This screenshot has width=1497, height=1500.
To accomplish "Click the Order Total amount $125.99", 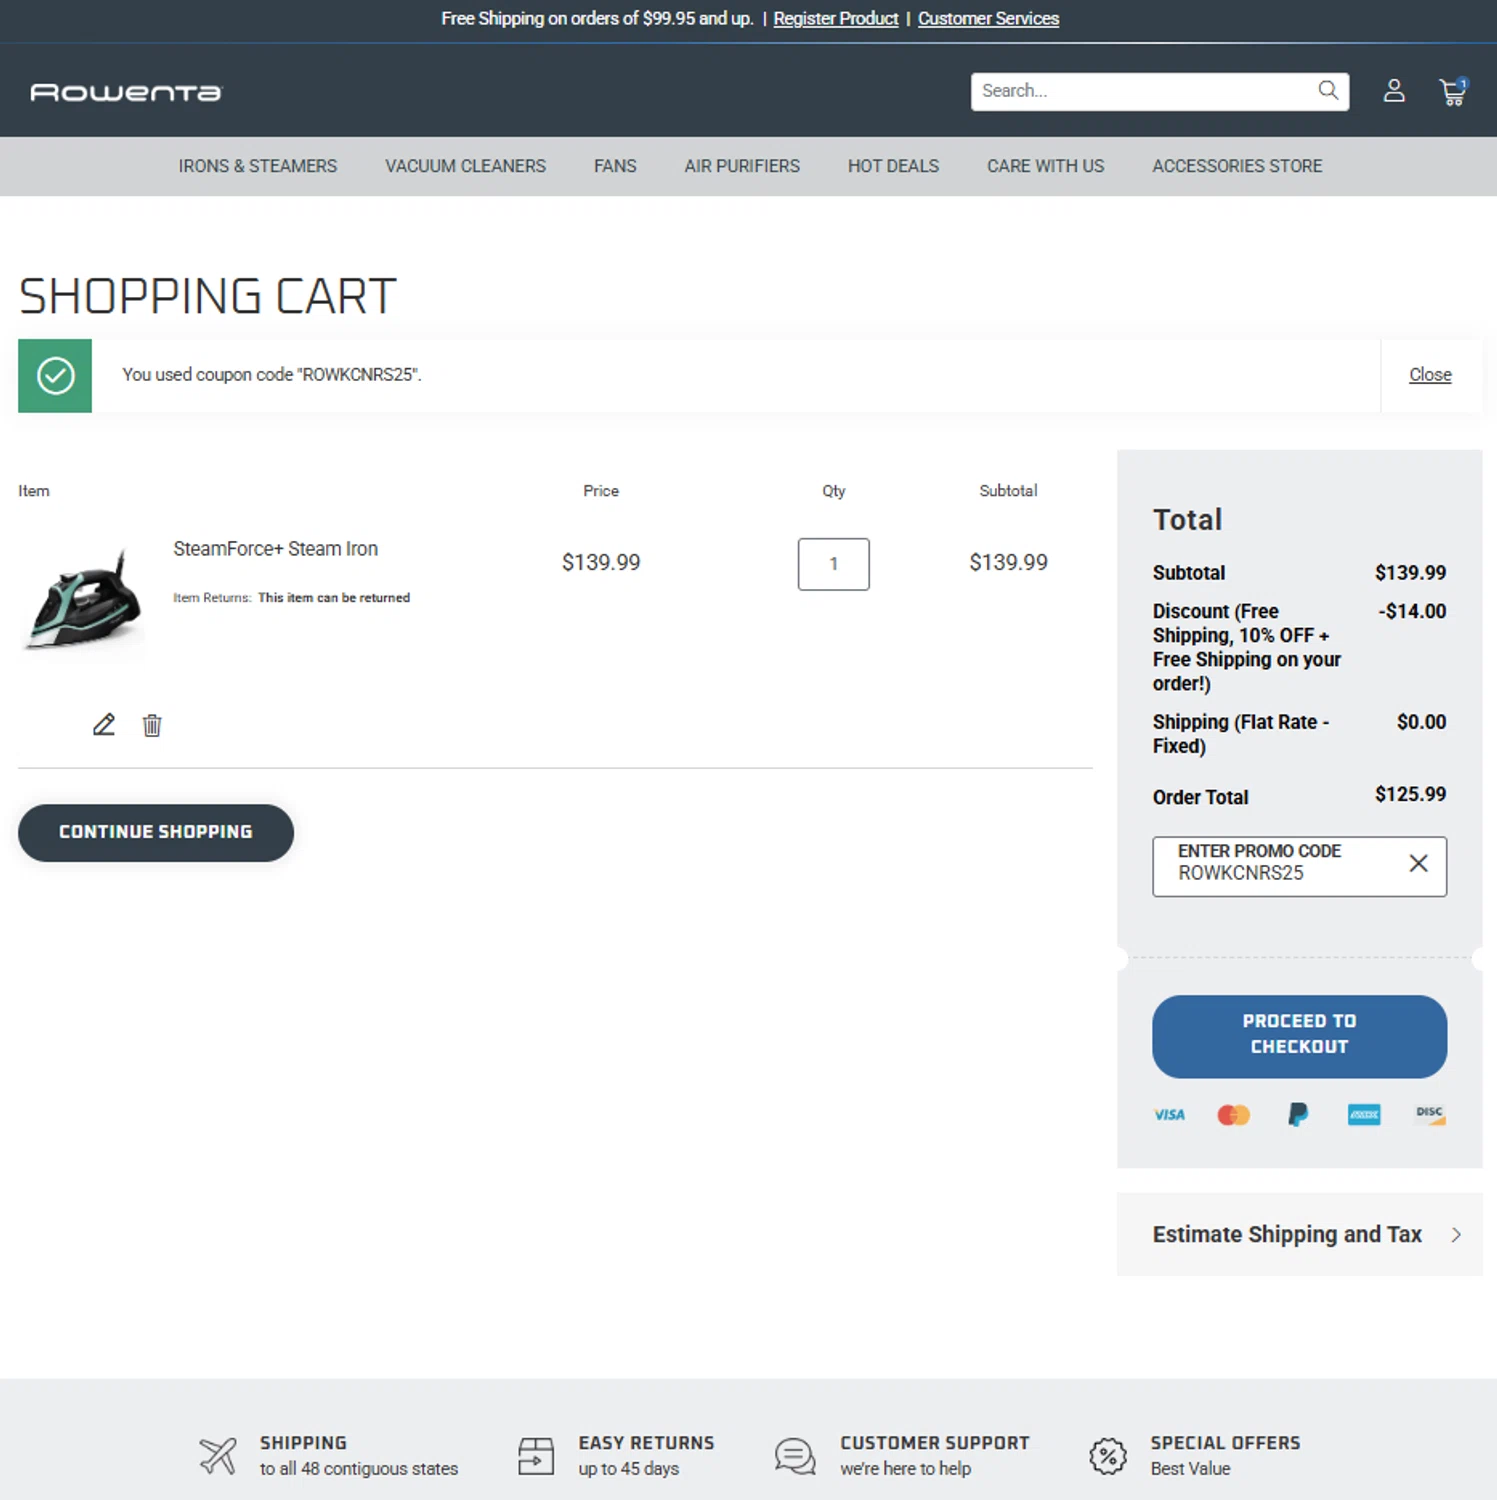I will [1410, 794].
